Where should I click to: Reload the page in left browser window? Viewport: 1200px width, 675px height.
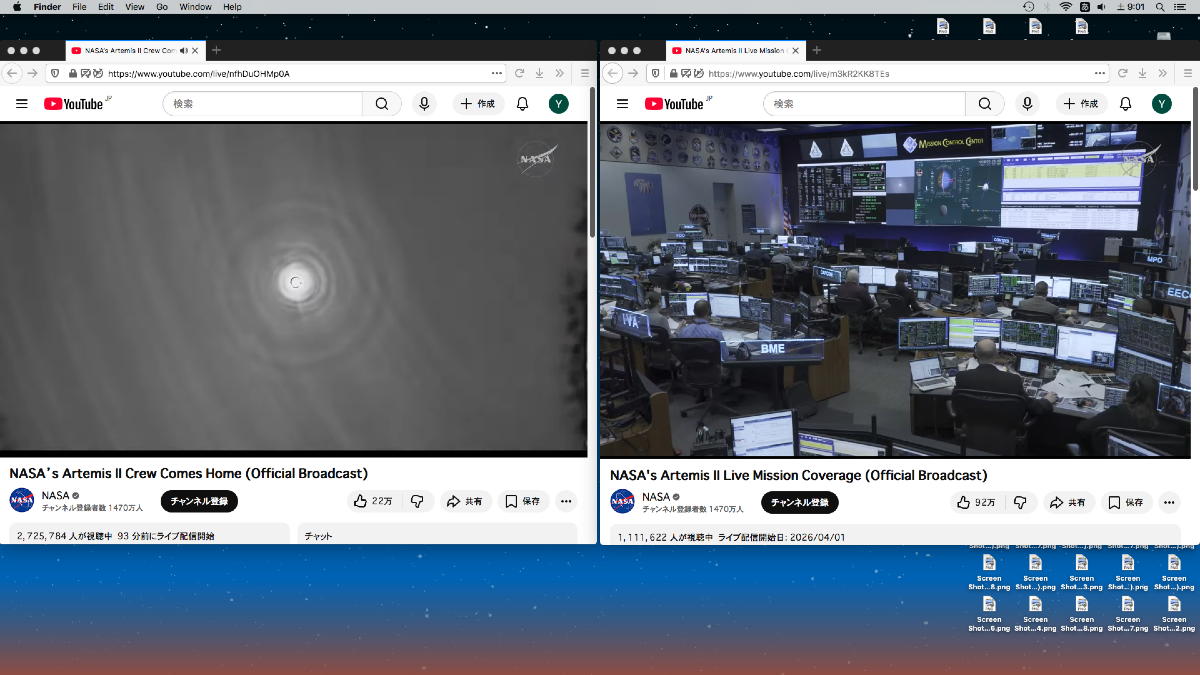pyautogui.click(x=520, y=73)
